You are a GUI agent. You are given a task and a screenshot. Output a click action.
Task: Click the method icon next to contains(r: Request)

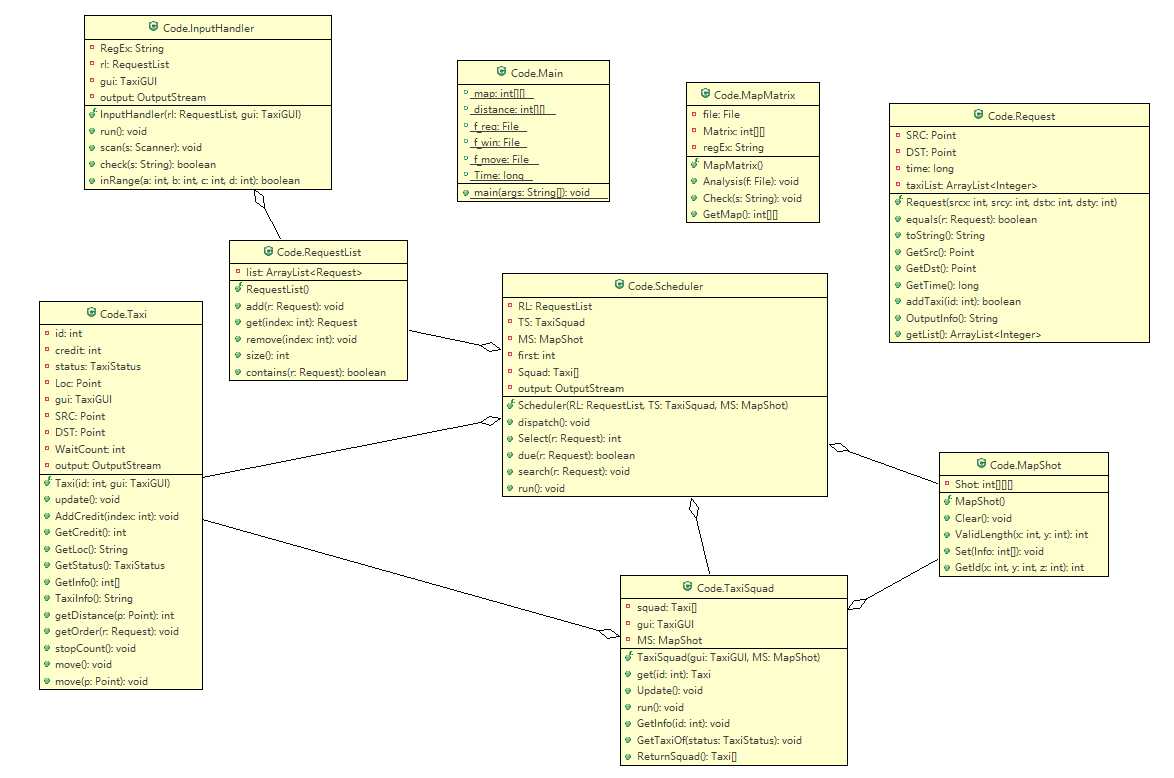tap(238, 372)
